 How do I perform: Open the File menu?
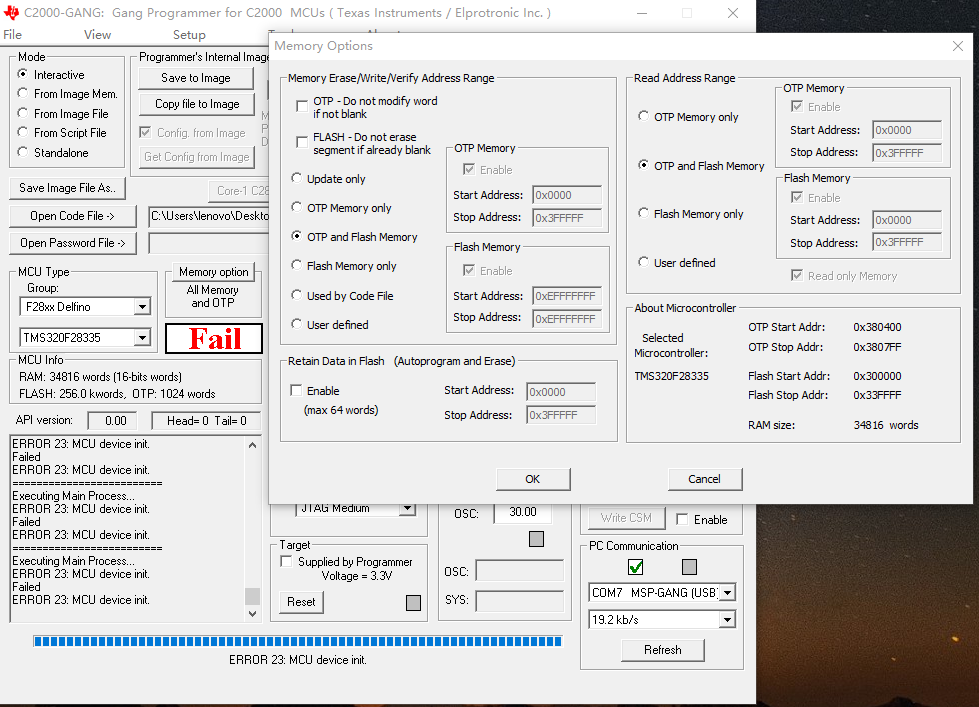click(x=12, y=35)
